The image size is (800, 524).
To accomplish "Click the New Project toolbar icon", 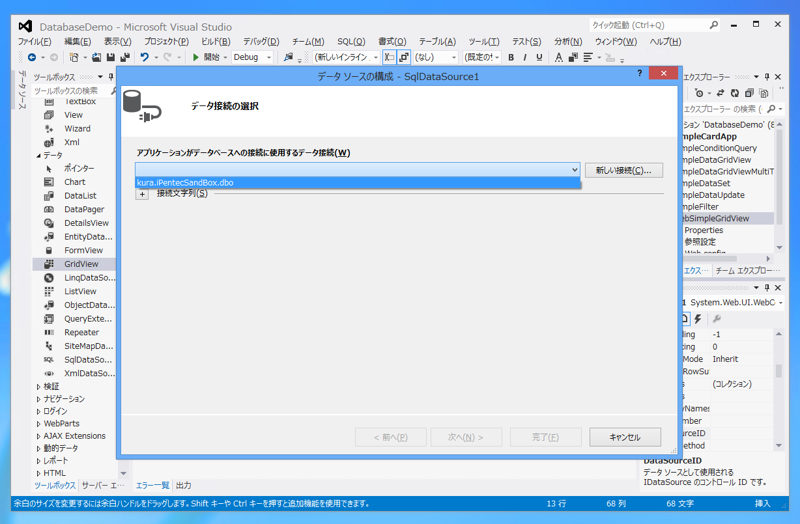I will point(74,57).
